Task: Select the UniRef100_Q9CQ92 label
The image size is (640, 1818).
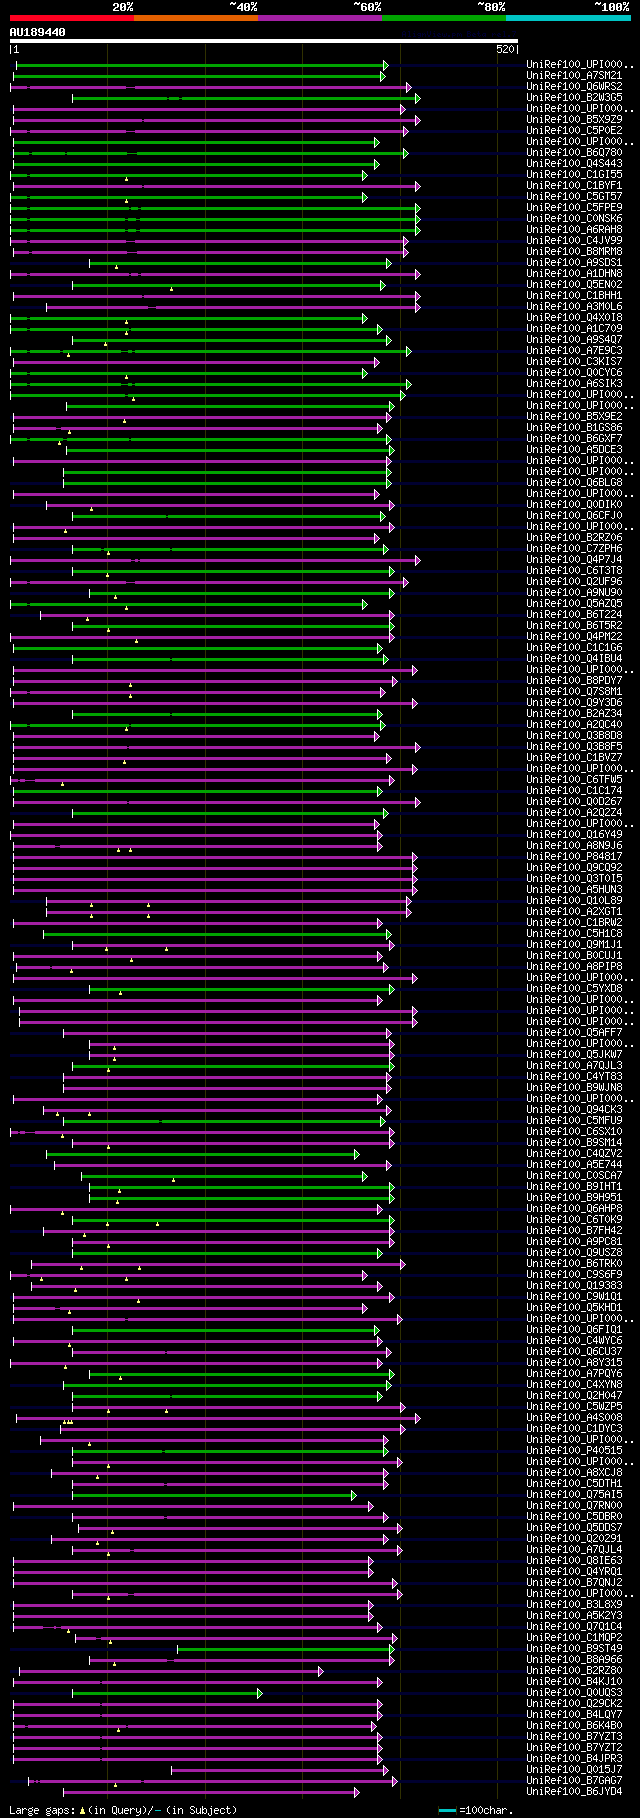Action: coord(574,868)
